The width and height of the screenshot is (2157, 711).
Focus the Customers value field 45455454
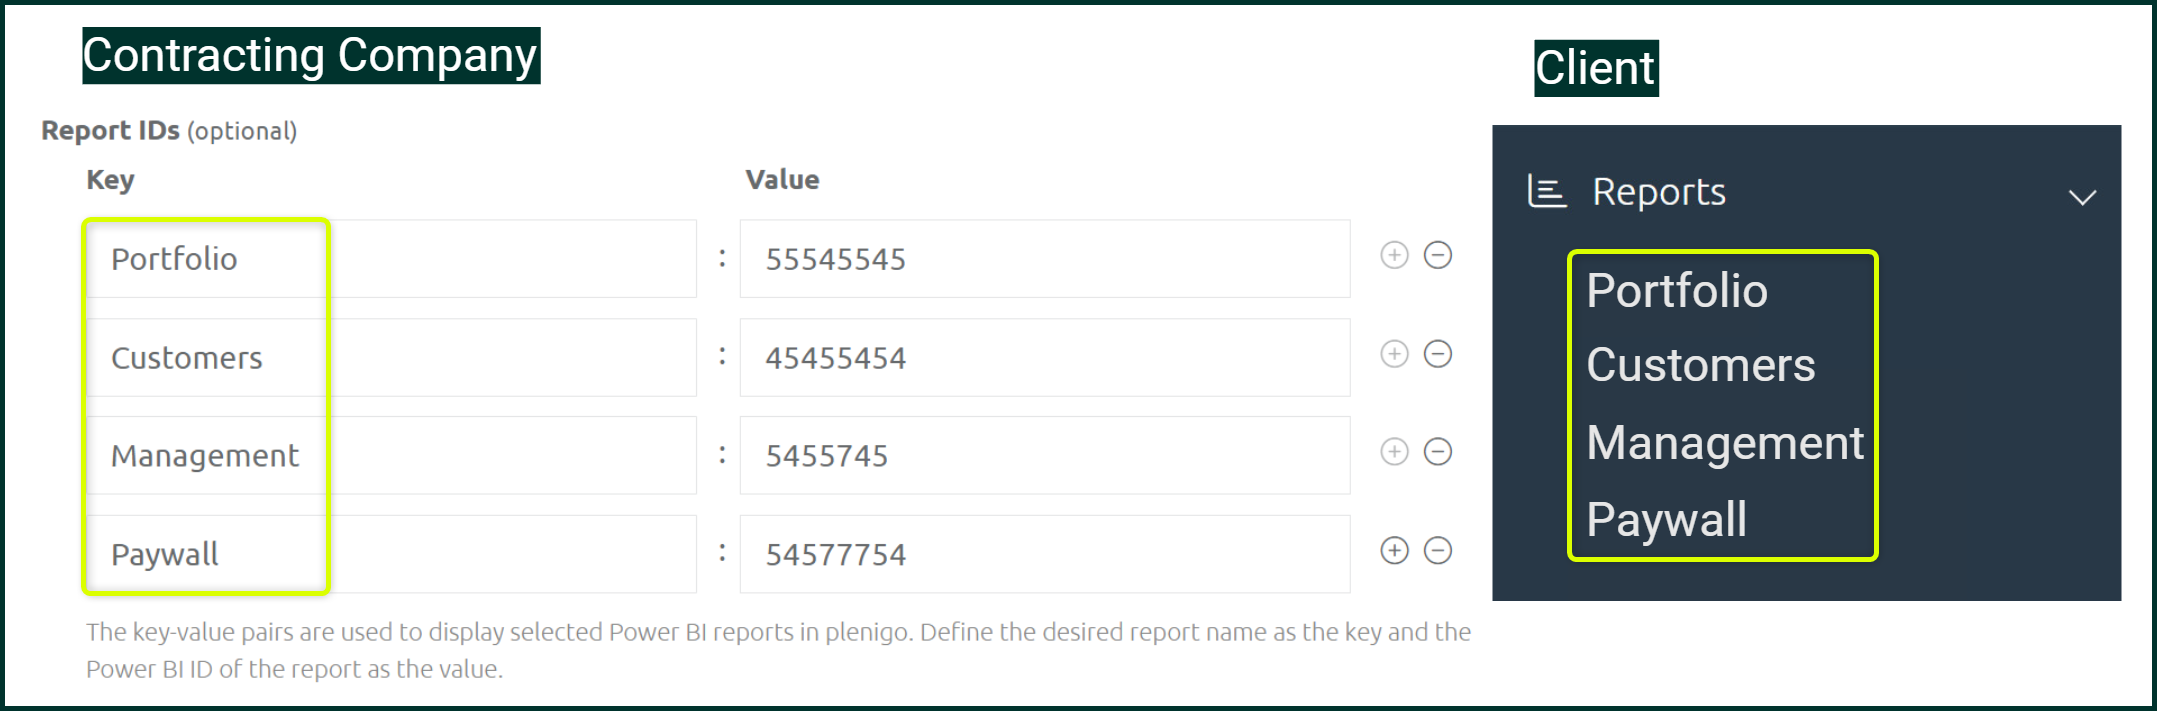click(x=1045, y=358)
